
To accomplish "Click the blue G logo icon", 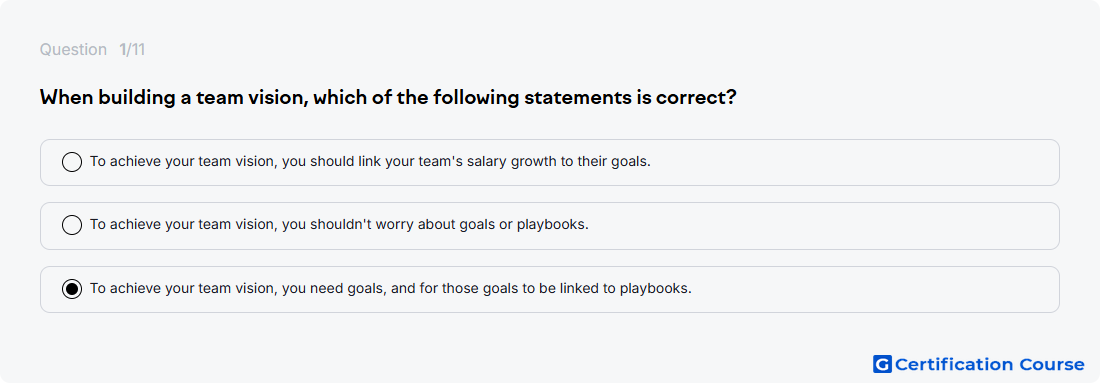I will [x=882, y=364].
